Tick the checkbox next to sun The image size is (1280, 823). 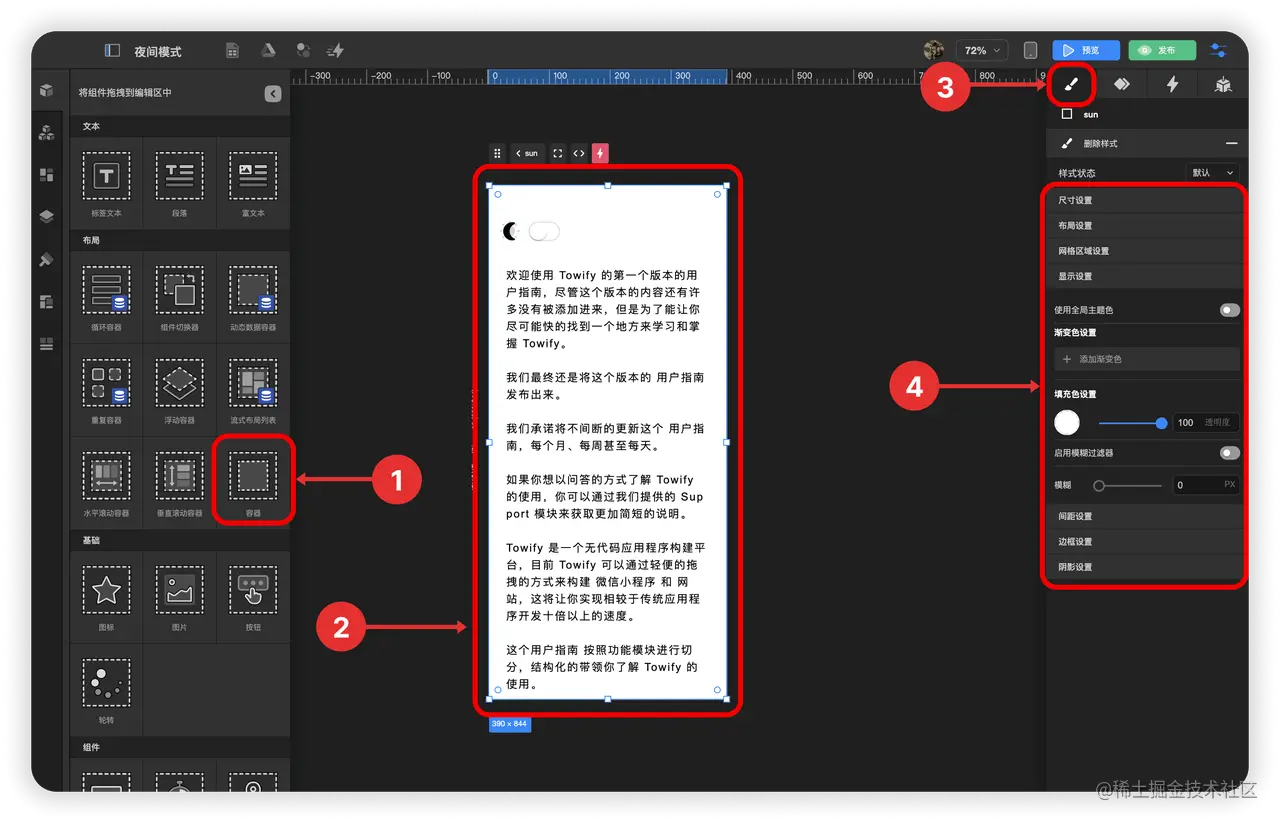(1067, 114)
